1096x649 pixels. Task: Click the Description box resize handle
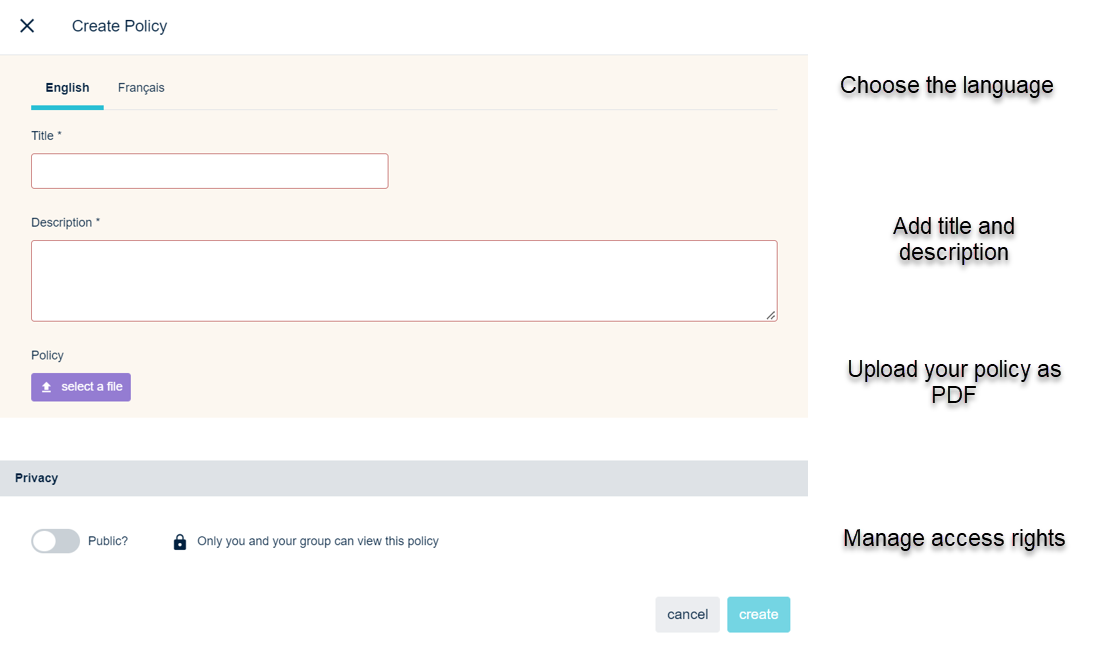click(770, 315)
